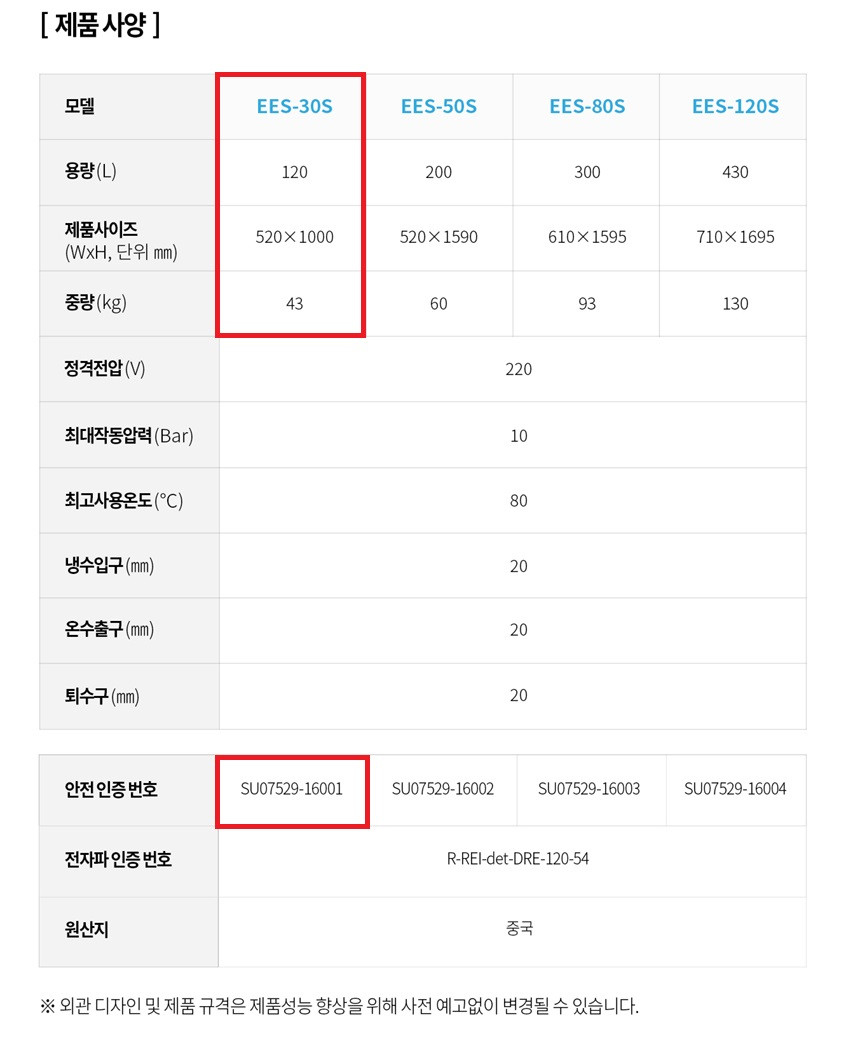Click the 최대작동압력 (Bar) row label

pos(129,435)
